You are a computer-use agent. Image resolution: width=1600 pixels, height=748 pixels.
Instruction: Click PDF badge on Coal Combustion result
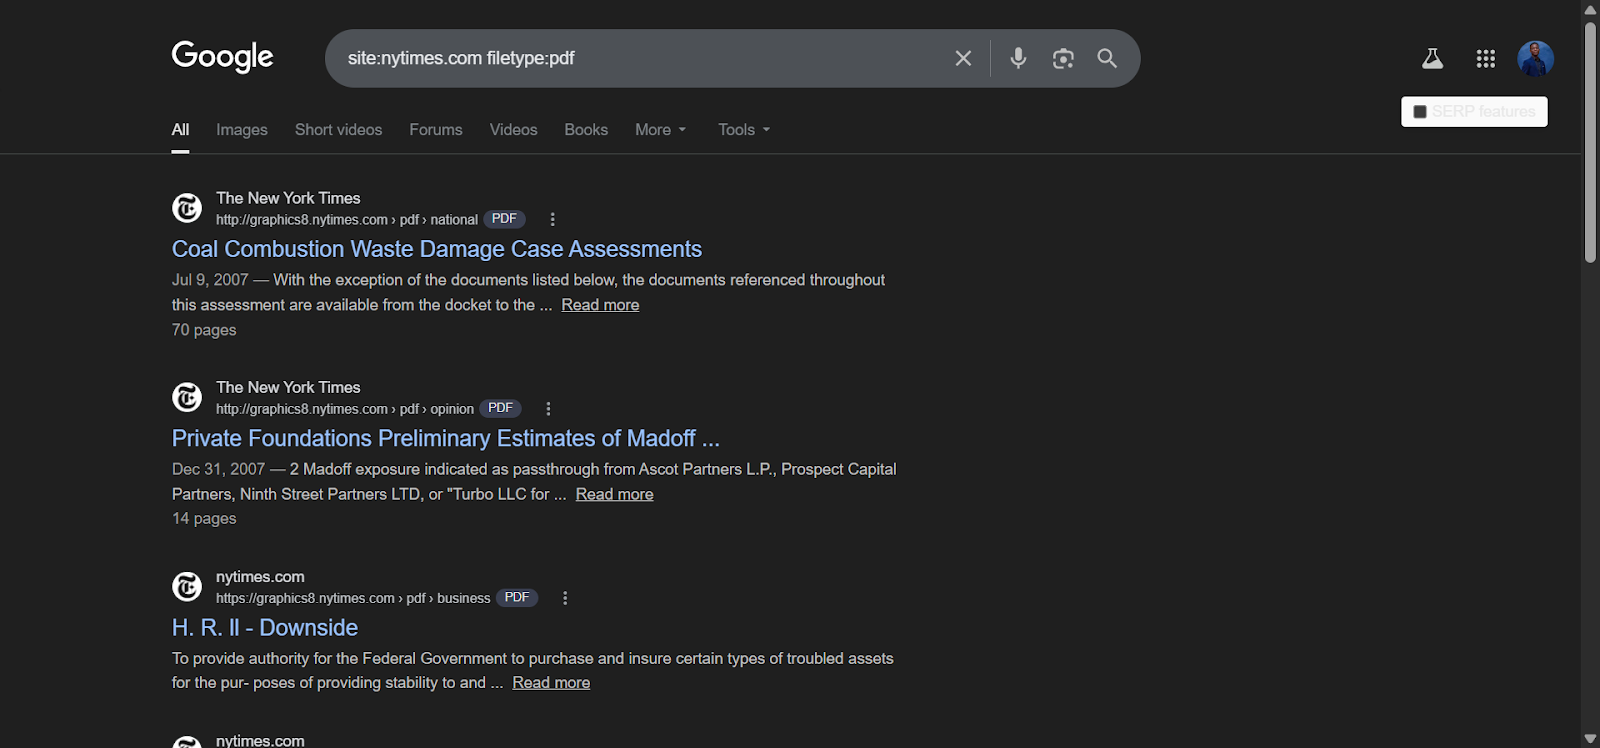[504, 219]
